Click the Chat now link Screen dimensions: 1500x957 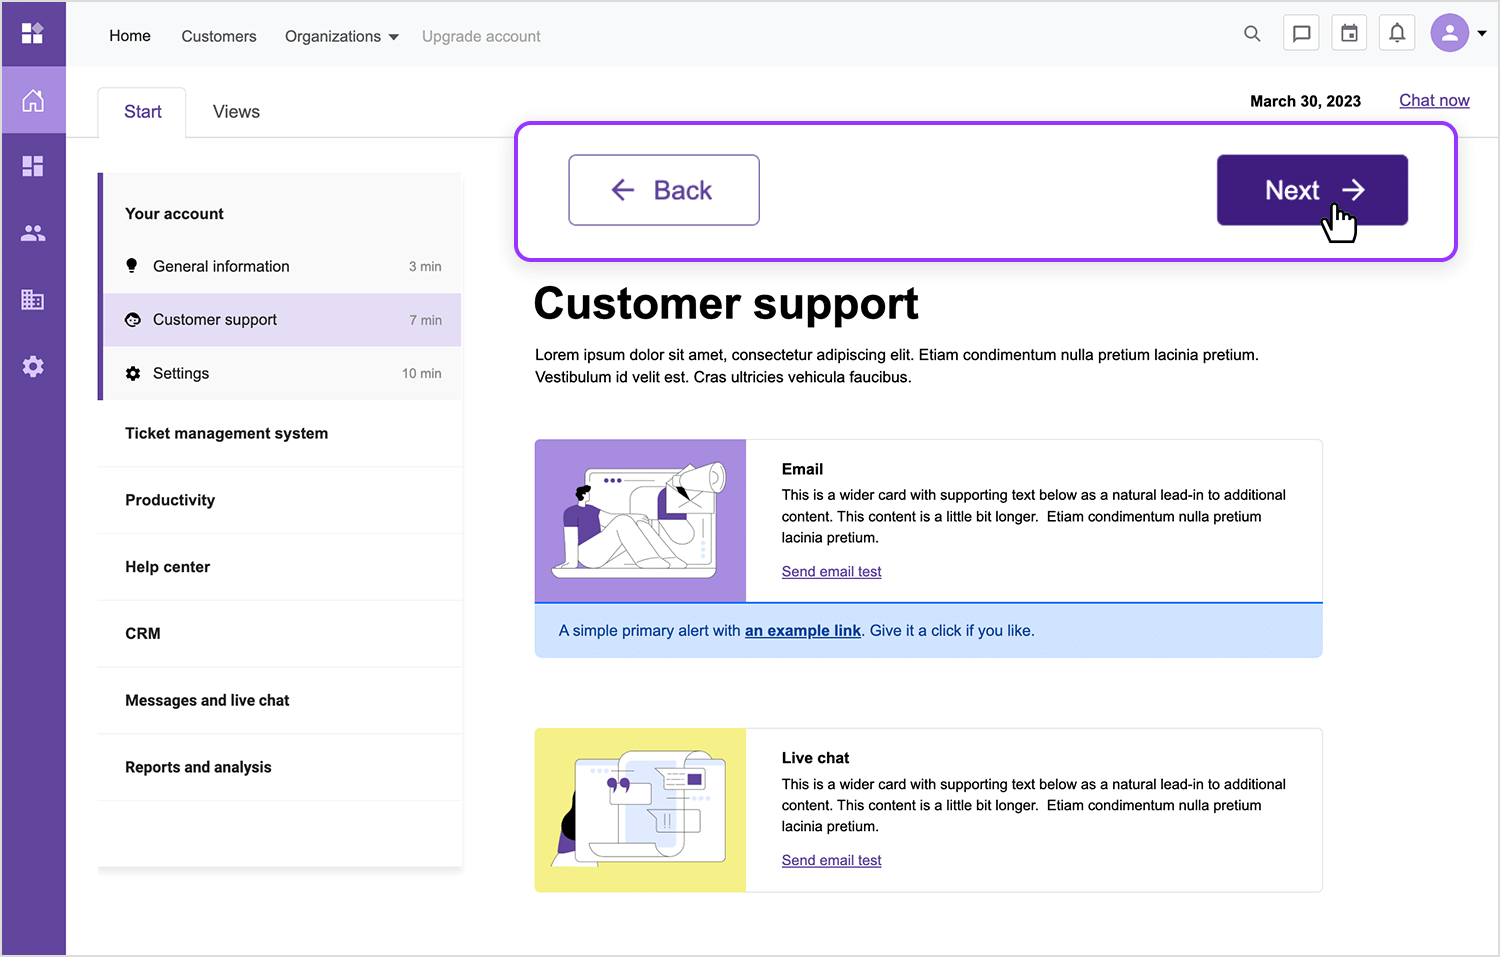[x=1434, y=100]
